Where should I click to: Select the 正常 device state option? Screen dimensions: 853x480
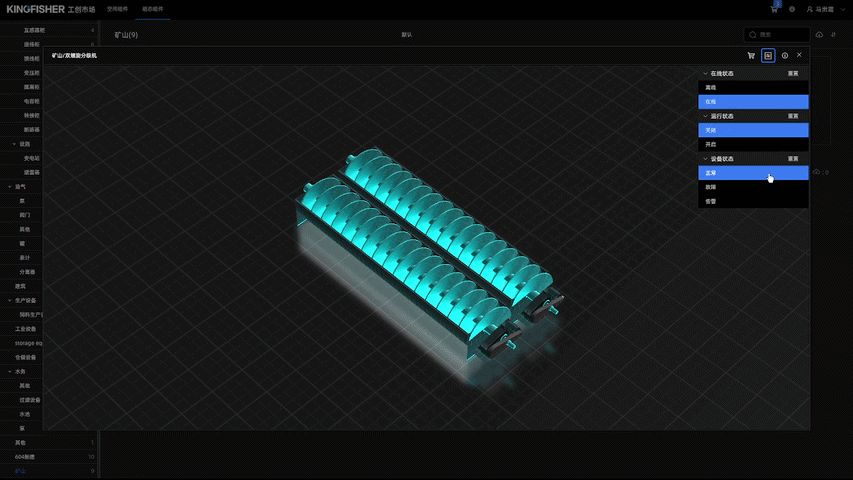click(753, 173)
